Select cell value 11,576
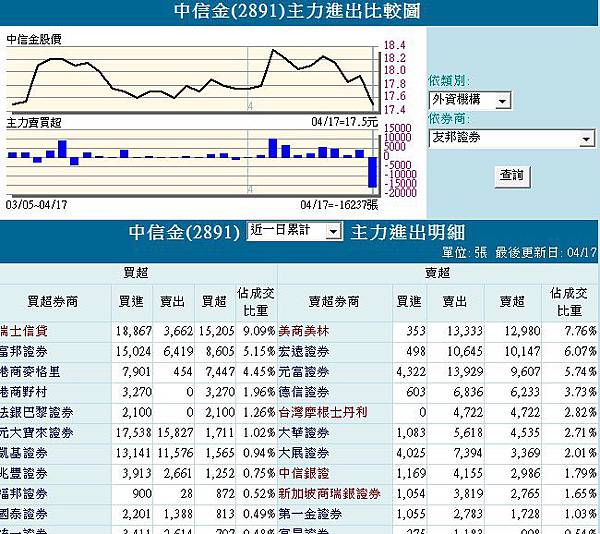This screenshot has height=534, width=600. 175,453
